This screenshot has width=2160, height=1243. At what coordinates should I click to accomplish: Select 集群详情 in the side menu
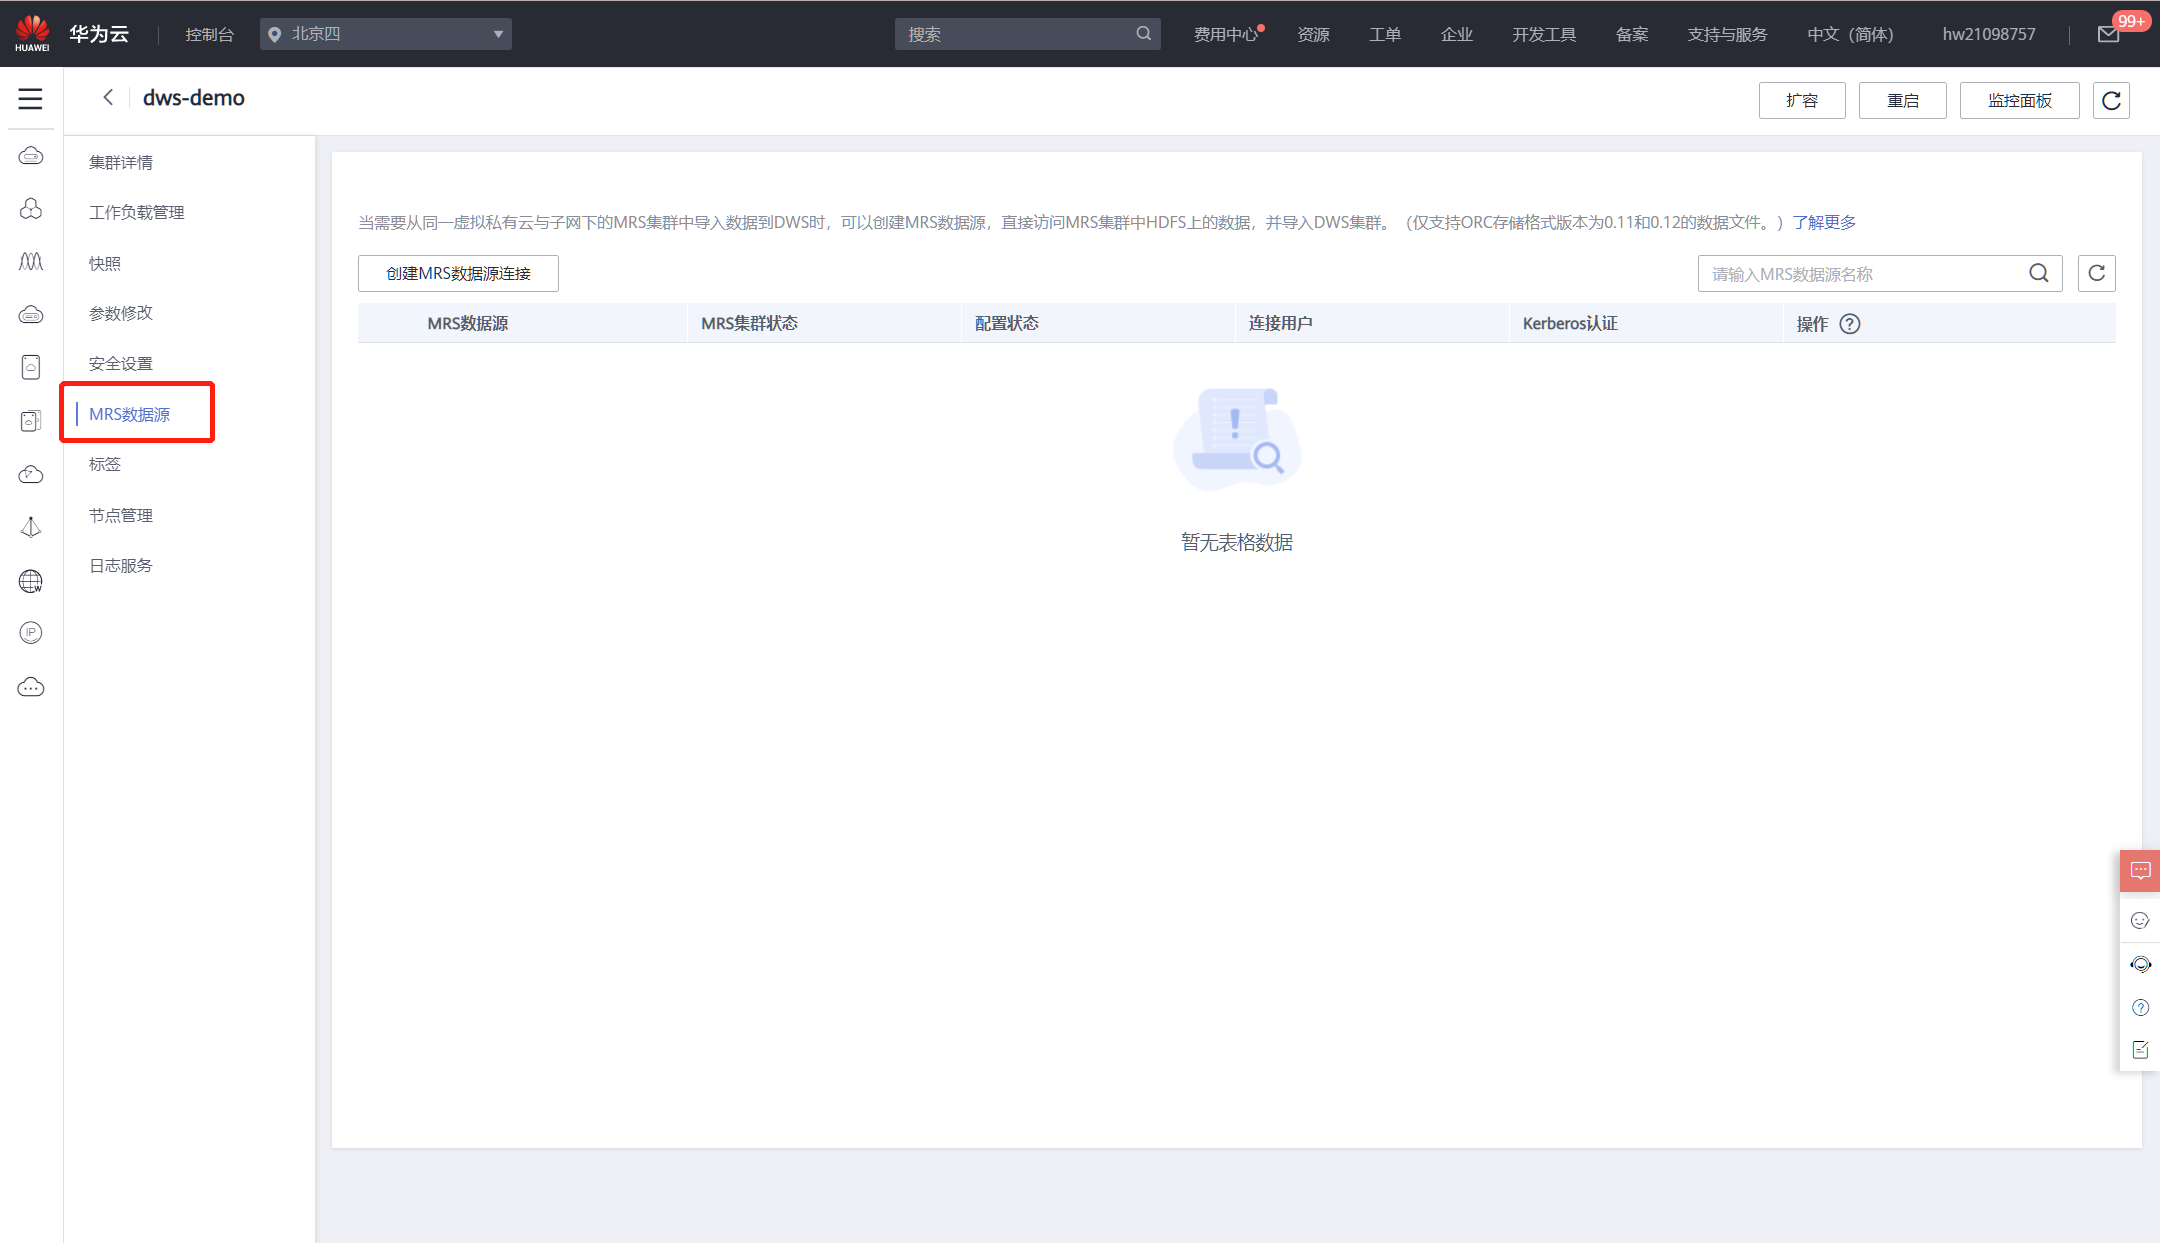pyautogui.click(x=121, y=162)
